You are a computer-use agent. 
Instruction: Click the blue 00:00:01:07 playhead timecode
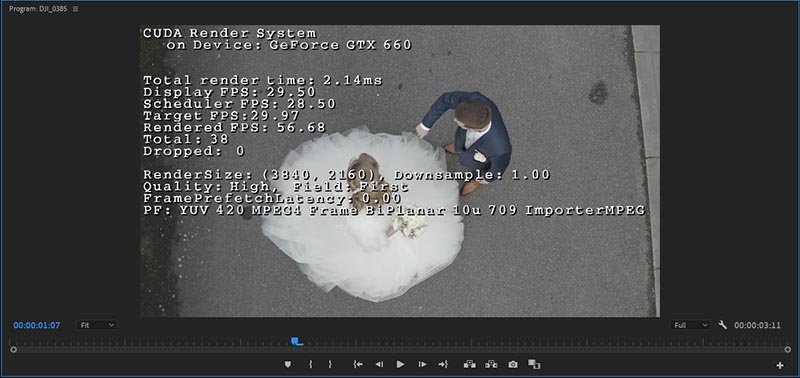click(x=37, y=325)
